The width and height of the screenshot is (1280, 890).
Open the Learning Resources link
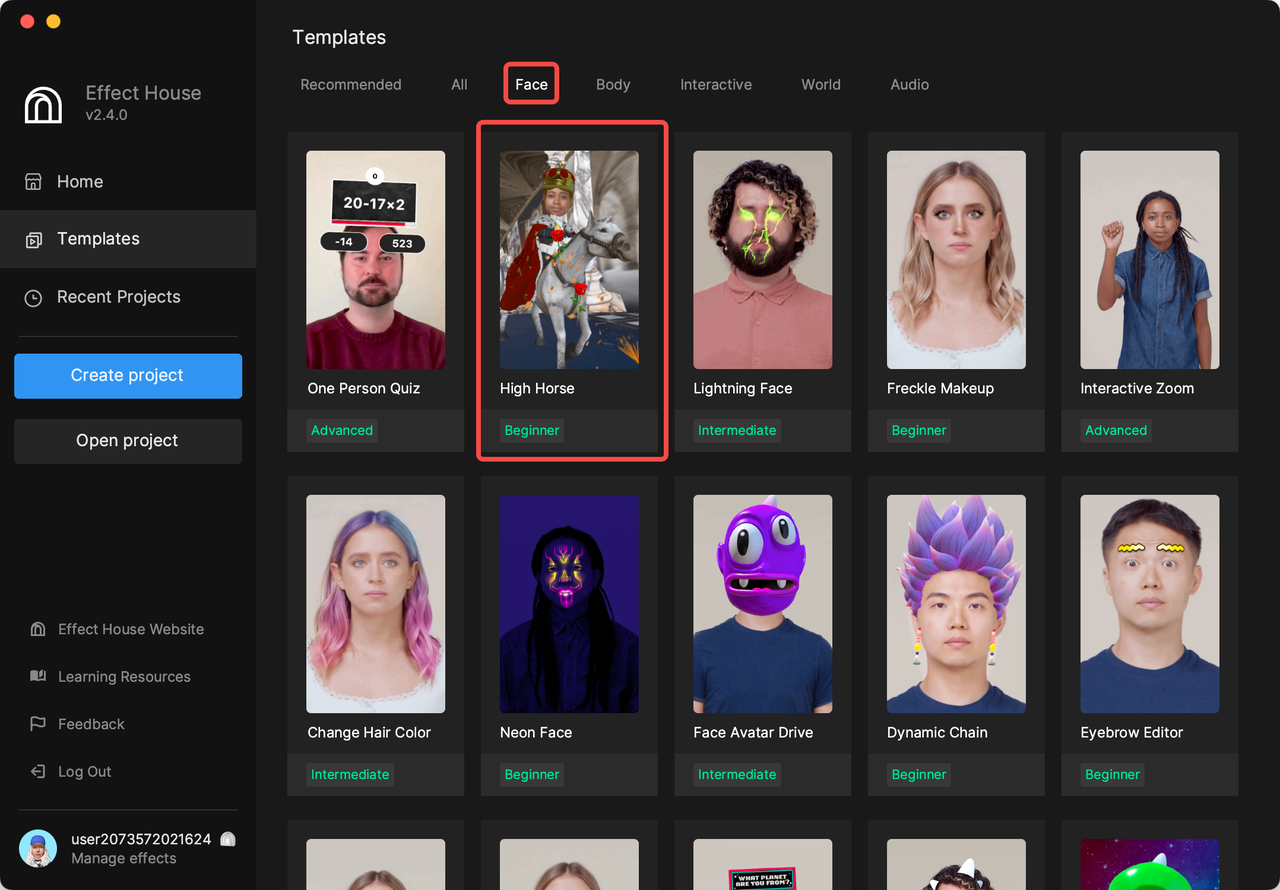pyautogui.click(x=124, y=677)
